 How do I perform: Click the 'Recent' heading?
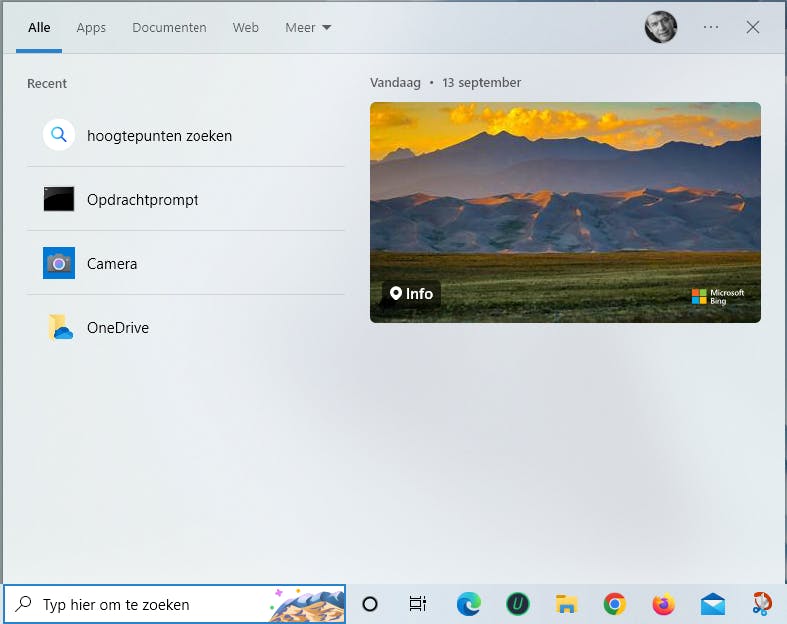tap(47, 83)
